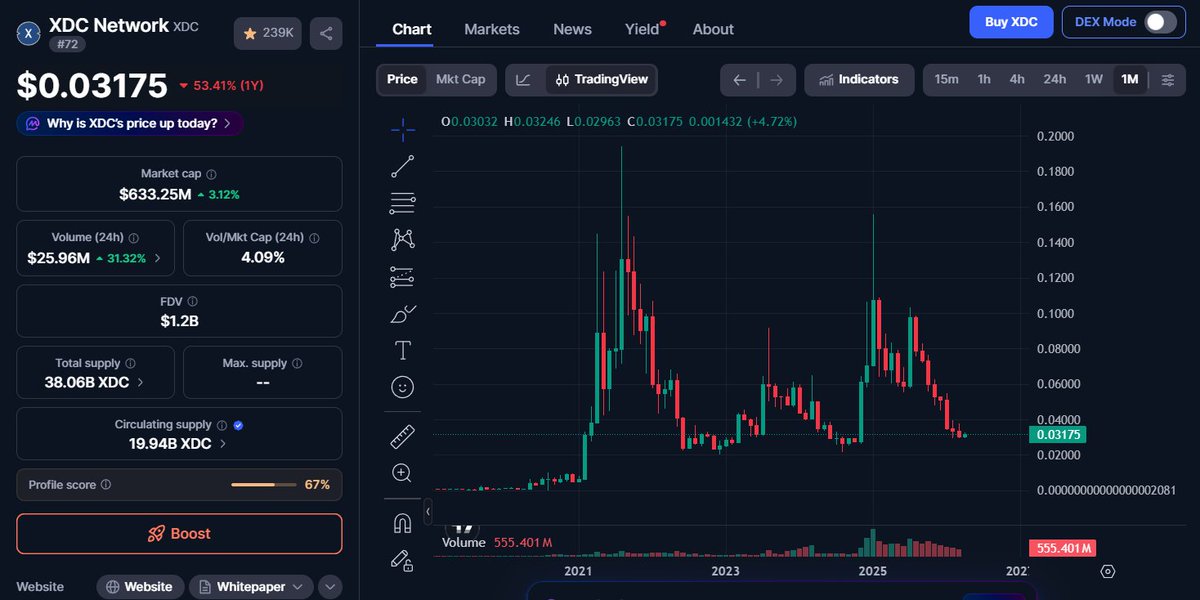Viewport: 1200px width, 600px height.
Task: Toggle the DEX Mode switch
Action: pyautogui.click(x=1160, y=22)
